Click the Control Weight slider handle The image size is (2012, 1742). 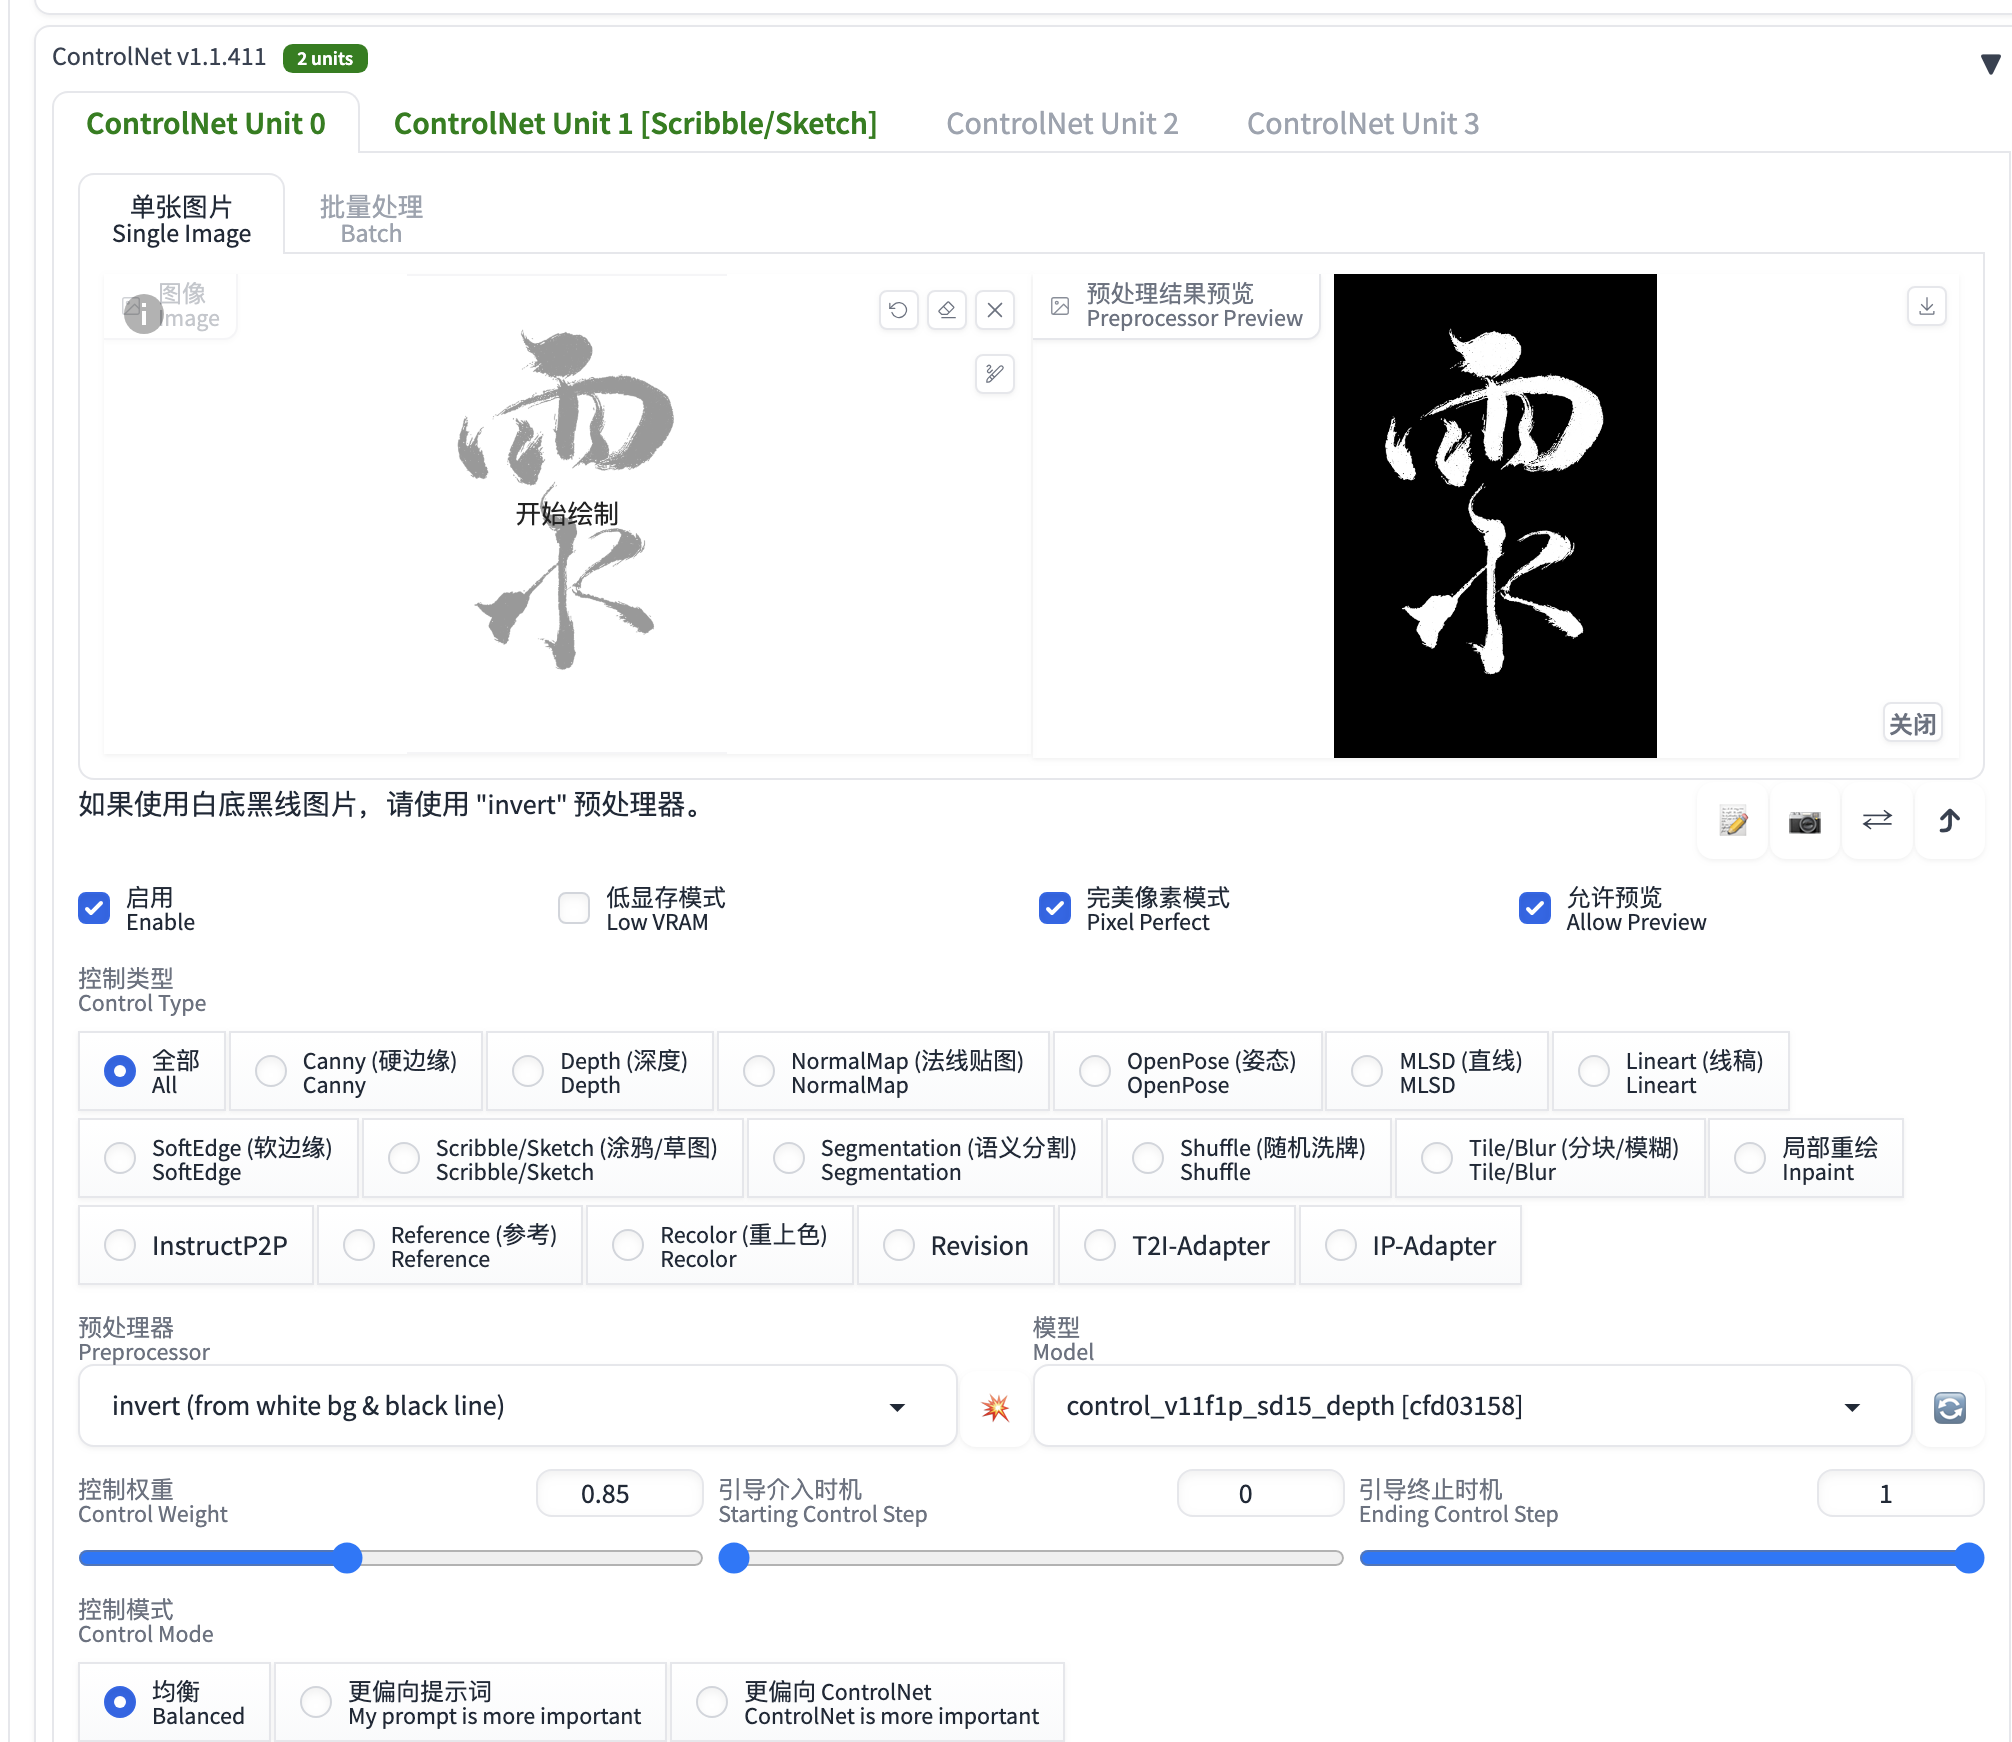pos(347,1558)
